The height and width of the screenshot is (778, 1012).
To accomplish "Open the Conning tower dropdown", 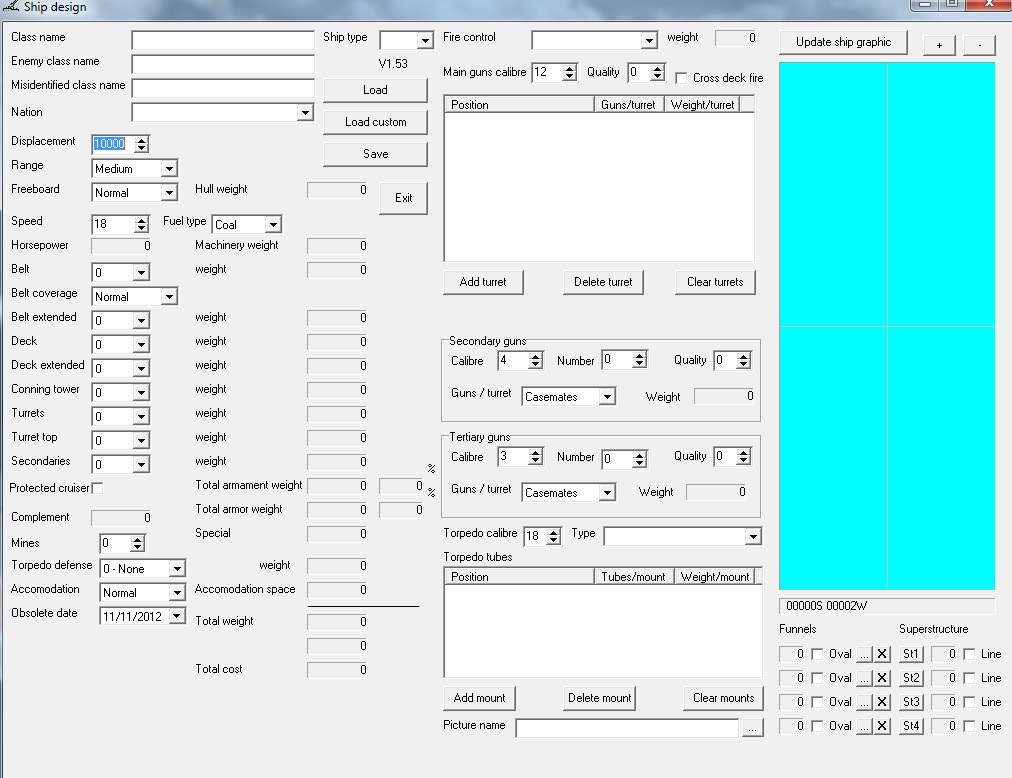I will [141, 393].
